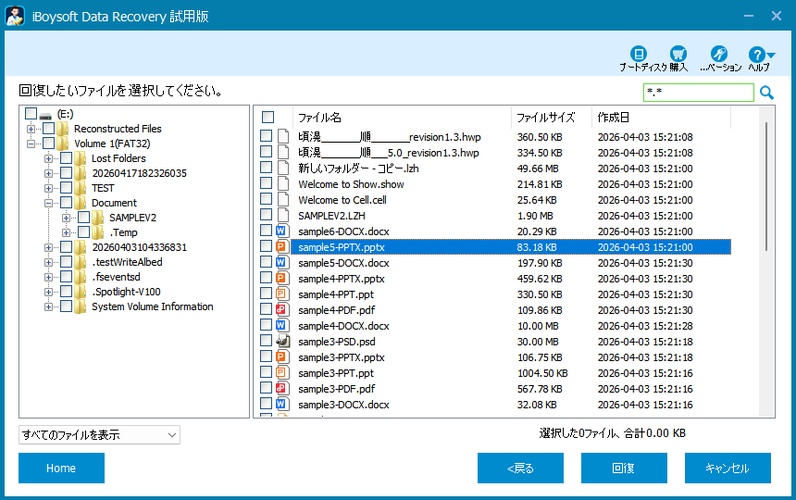The width and height of the screenshot is (796, 500).
Task: Click the Word icon of sample6-DOCX.docx
Action: point(282,231)
